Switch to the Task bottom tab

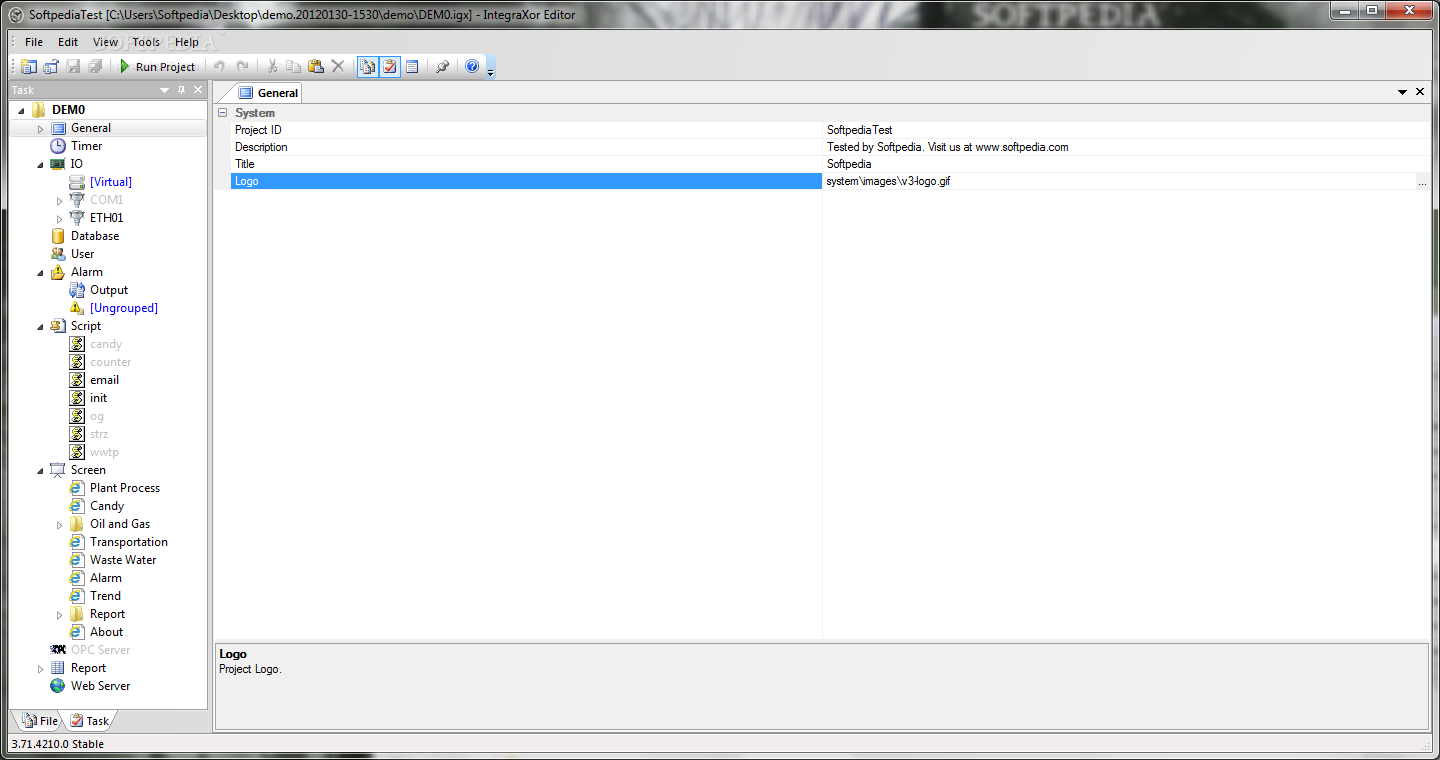[89, 720]
